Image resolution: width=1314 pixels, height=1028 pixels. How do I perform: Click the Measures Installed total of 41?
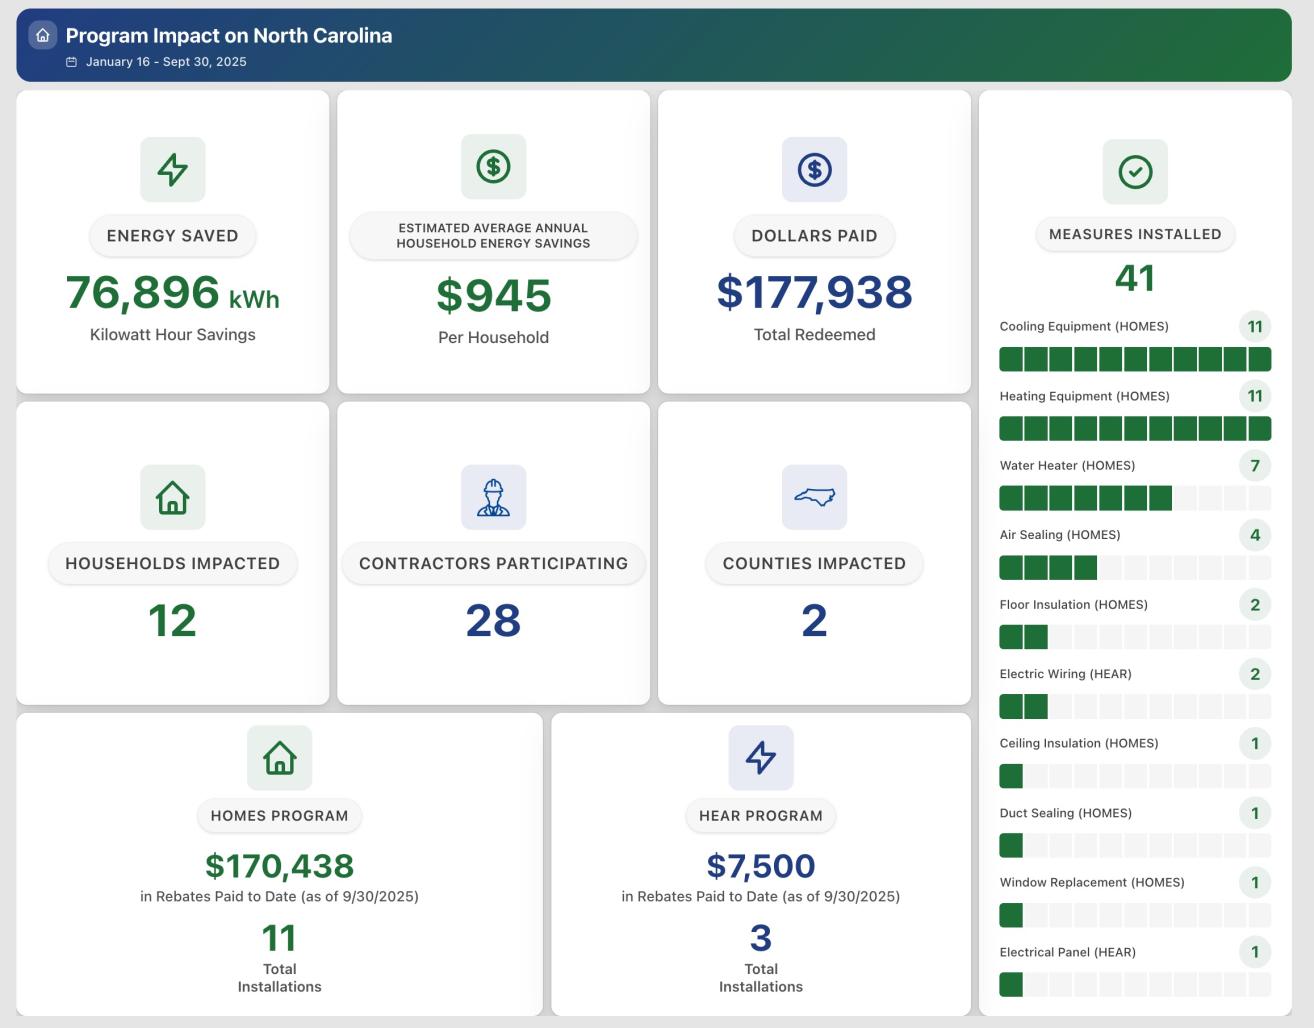point(1135,277)
